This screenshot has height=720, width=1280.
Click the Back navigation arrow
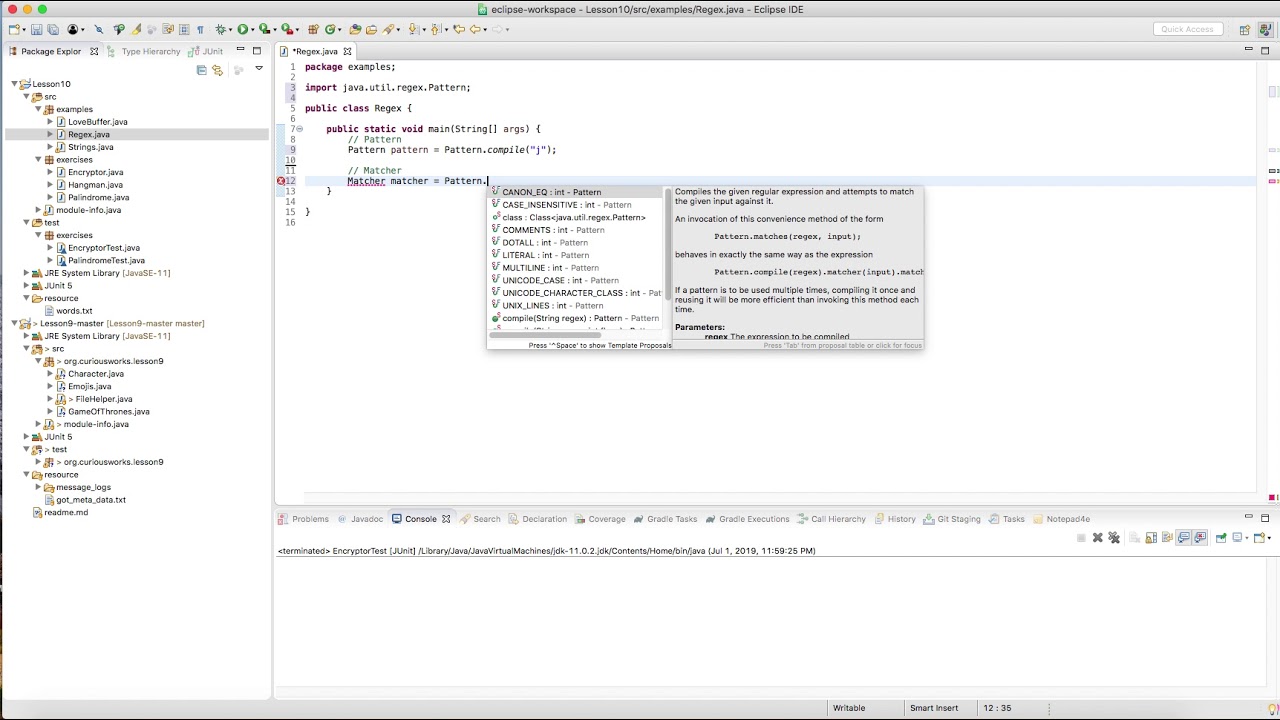476,29
